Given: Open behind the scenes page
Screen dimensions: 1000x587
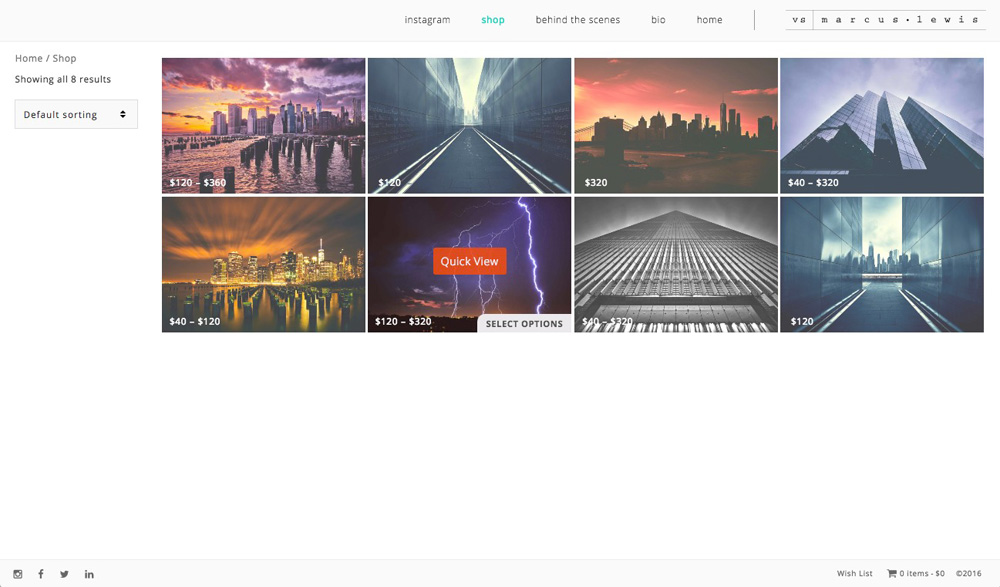Looking at the screenshot, I should pos(578,20).
